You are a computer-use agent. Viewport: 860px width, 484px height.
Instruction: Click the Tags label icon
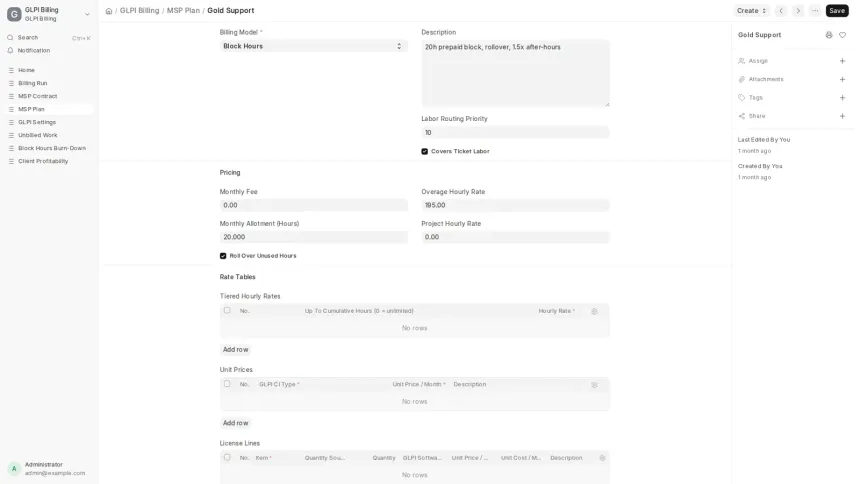(x=742, y=98)
